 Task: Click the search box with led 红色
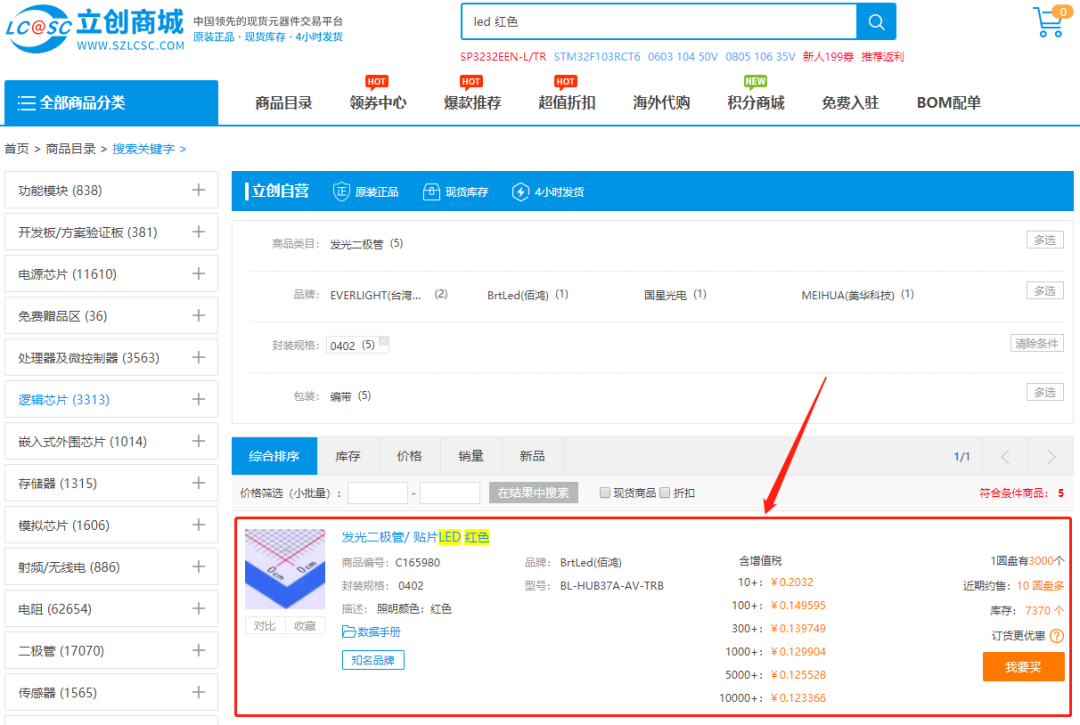(x=658, y=21)
